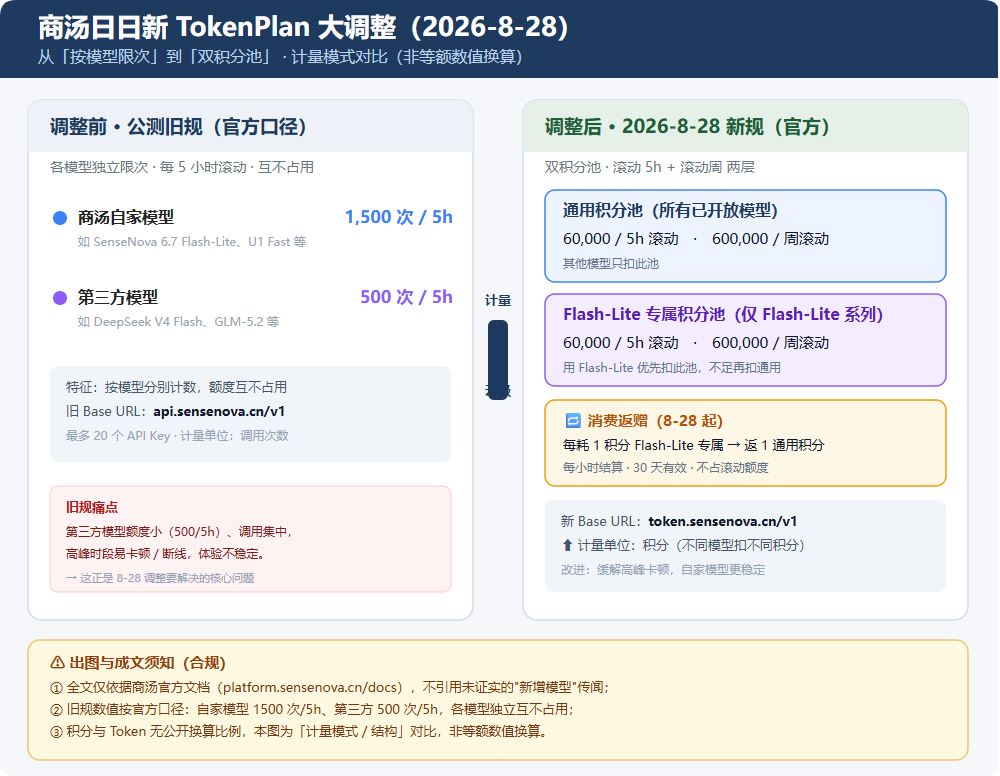Click the warning triangle beside 出图与成文须知
The image size is (1000, 776).
pos(57,663)
